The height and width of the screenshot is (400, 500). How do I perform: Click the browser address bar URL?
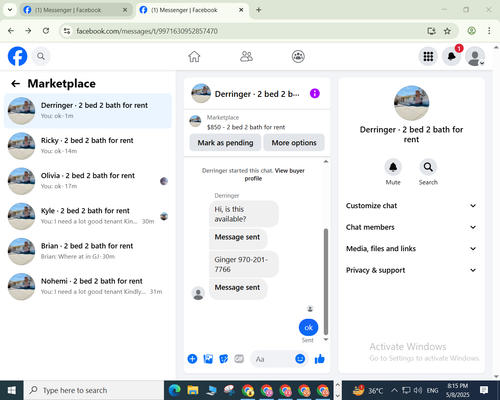click(147, 31)
